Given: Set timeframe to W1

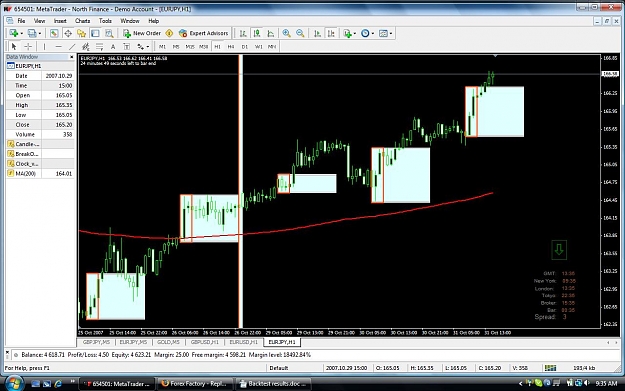Looking at the screenshot, I should [259, 47].
